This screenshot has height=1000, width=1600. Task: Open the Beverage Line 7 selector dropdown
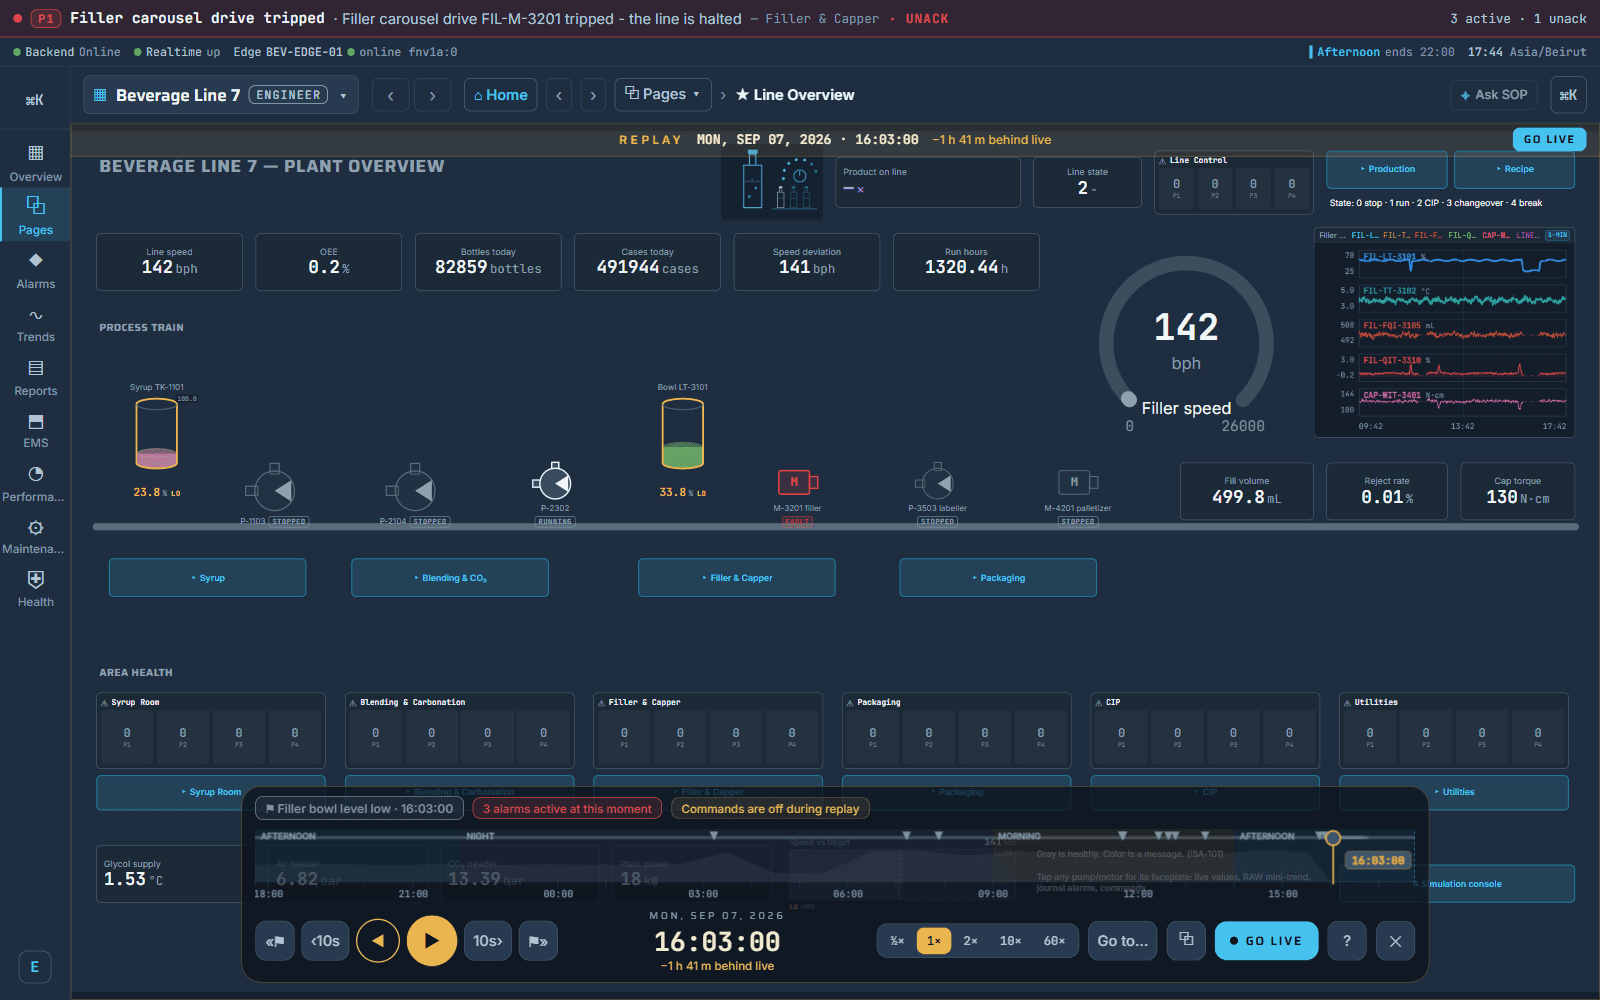(221, 95)
